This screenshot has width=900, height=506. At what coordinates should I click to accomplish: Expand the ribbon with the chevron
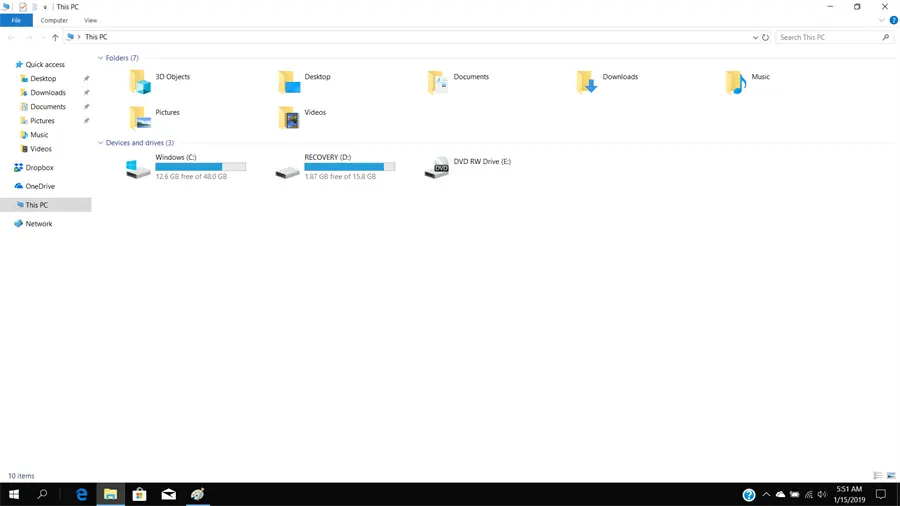882,20
